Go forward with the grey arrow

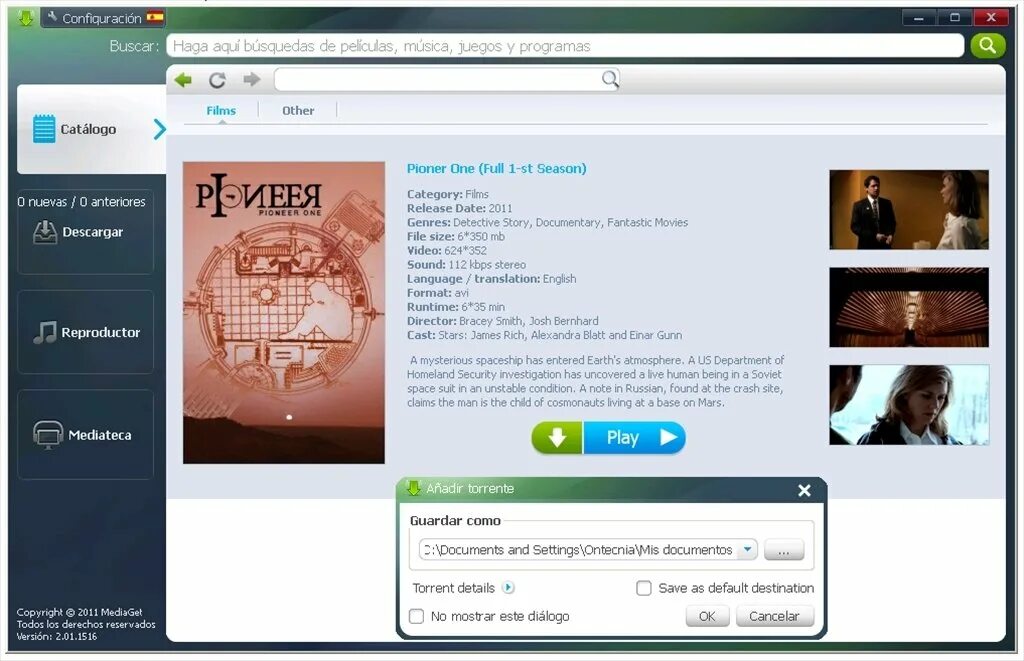tap(251, 80)
